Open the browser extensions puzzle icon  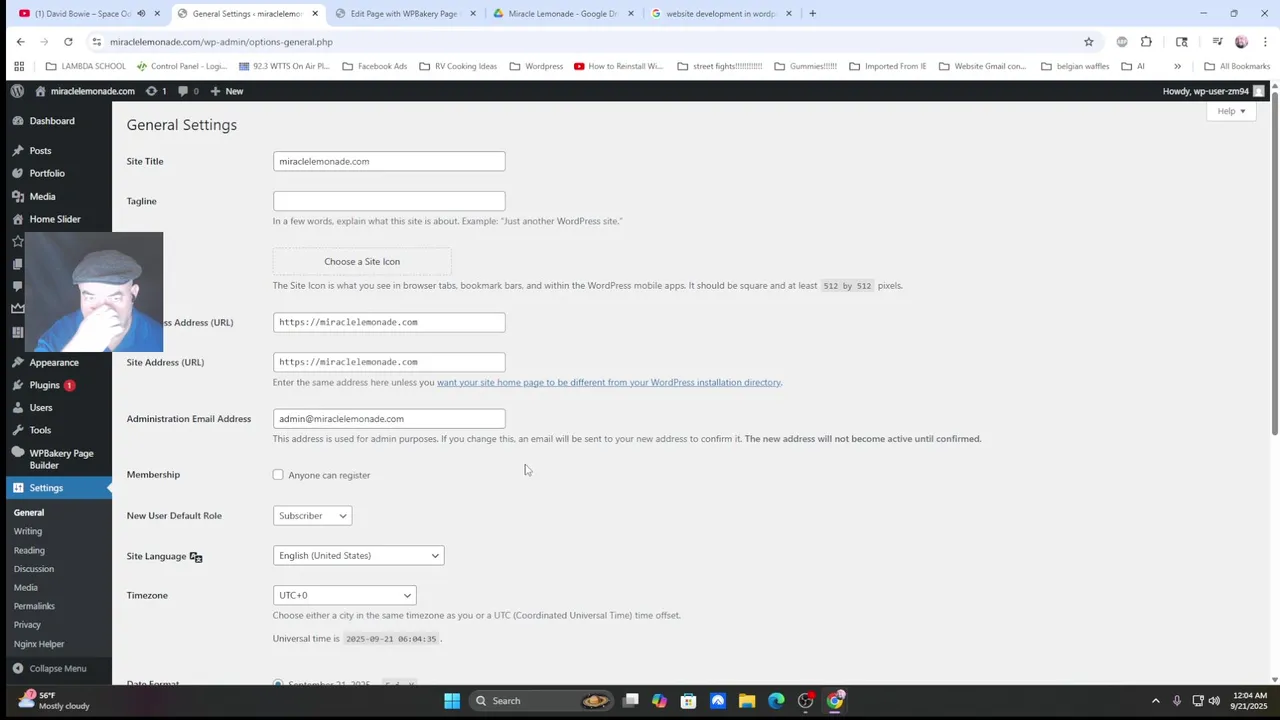pos(1146,42)
